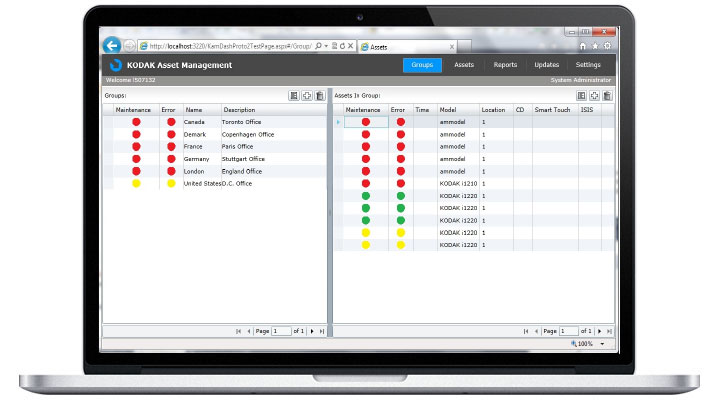Open browser Tools gear icon

pyautogui.click(x=608, y=46)
